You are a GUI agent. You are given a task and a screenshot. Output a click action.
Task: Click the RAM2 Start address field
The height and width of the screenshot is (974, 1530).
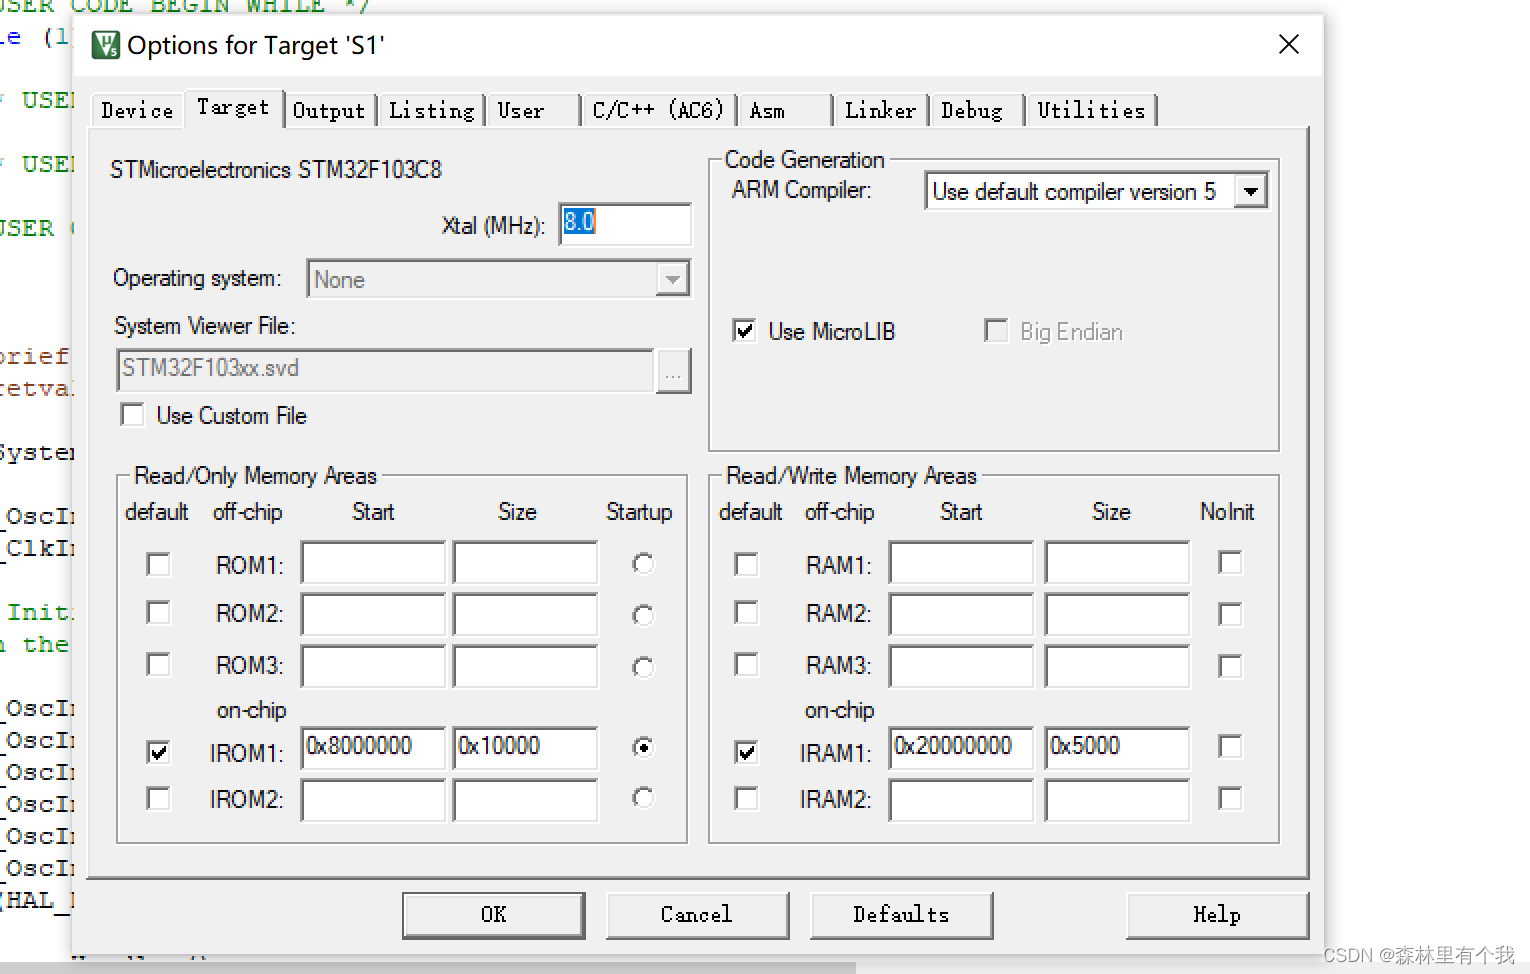pos(961,614)
